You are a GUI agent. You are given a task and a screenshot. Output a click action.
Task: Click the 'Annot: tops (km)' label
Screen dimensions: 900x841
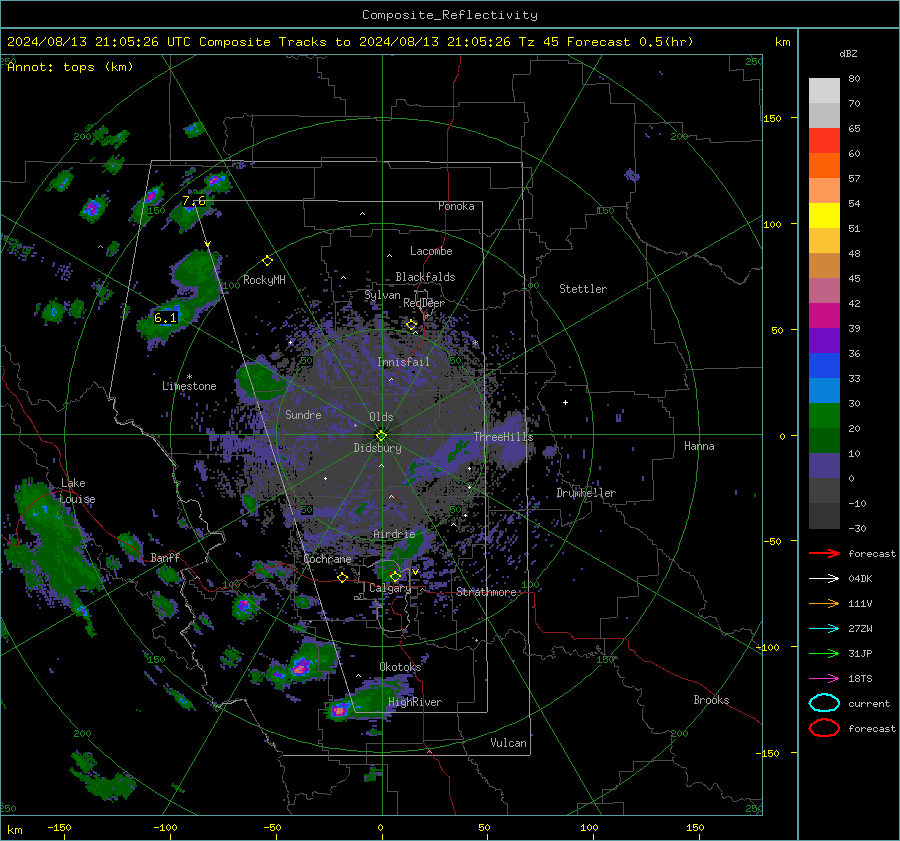pos(70,67)
